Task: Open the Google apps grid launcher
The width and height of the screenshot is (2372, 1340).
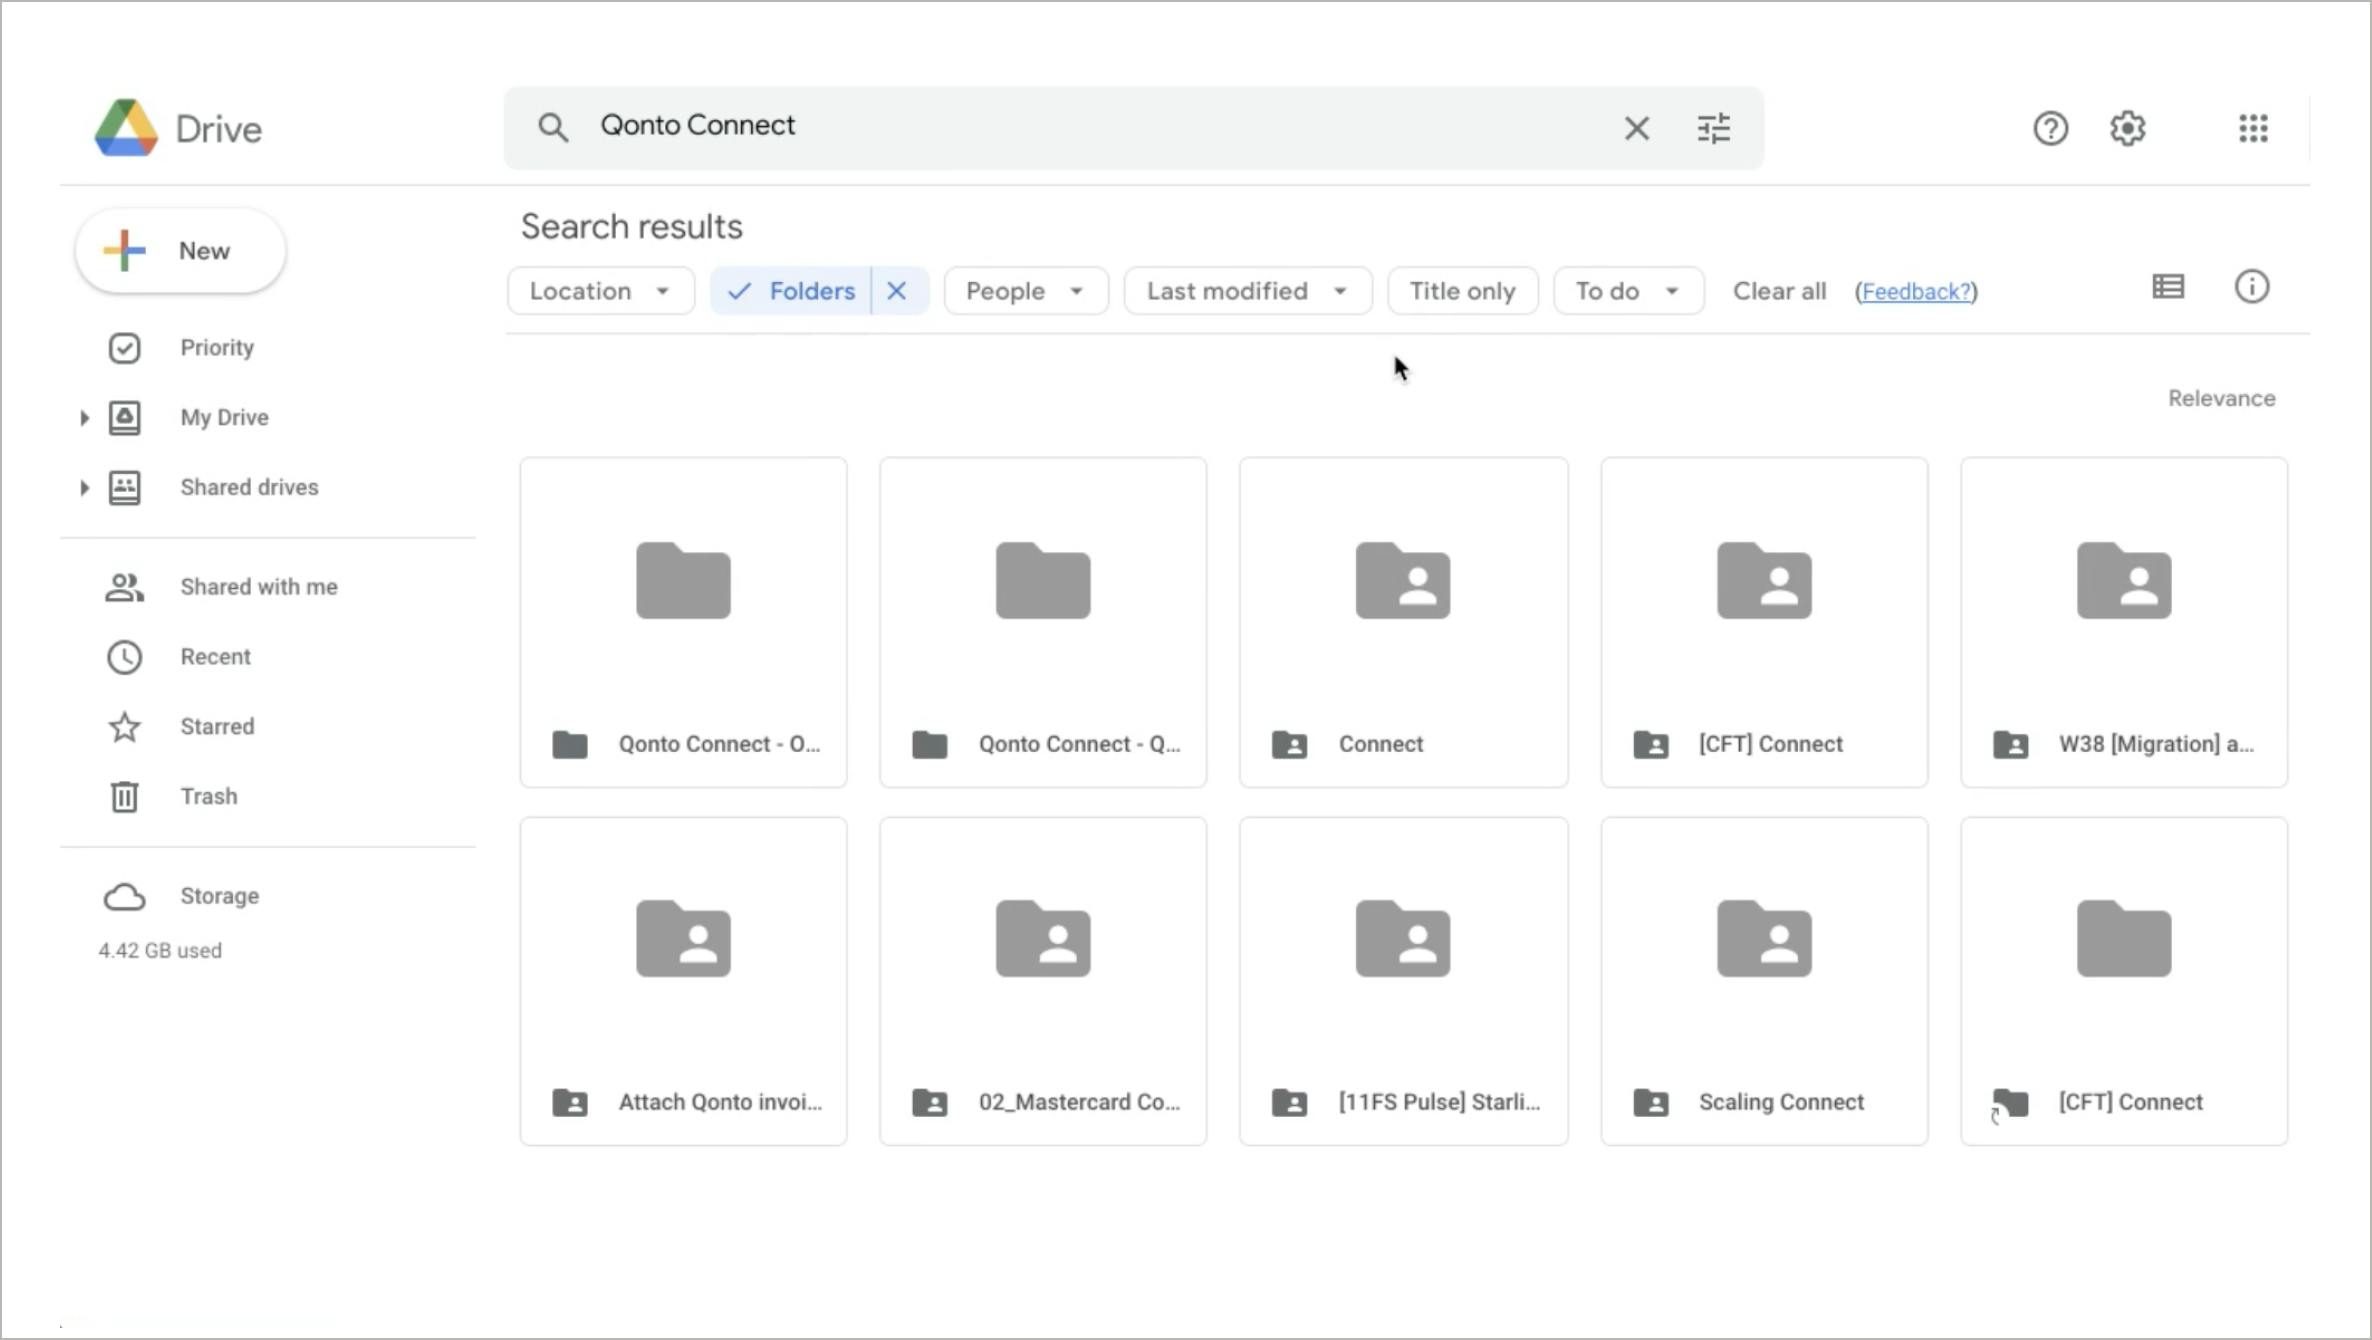Action: coord(2252,127)
